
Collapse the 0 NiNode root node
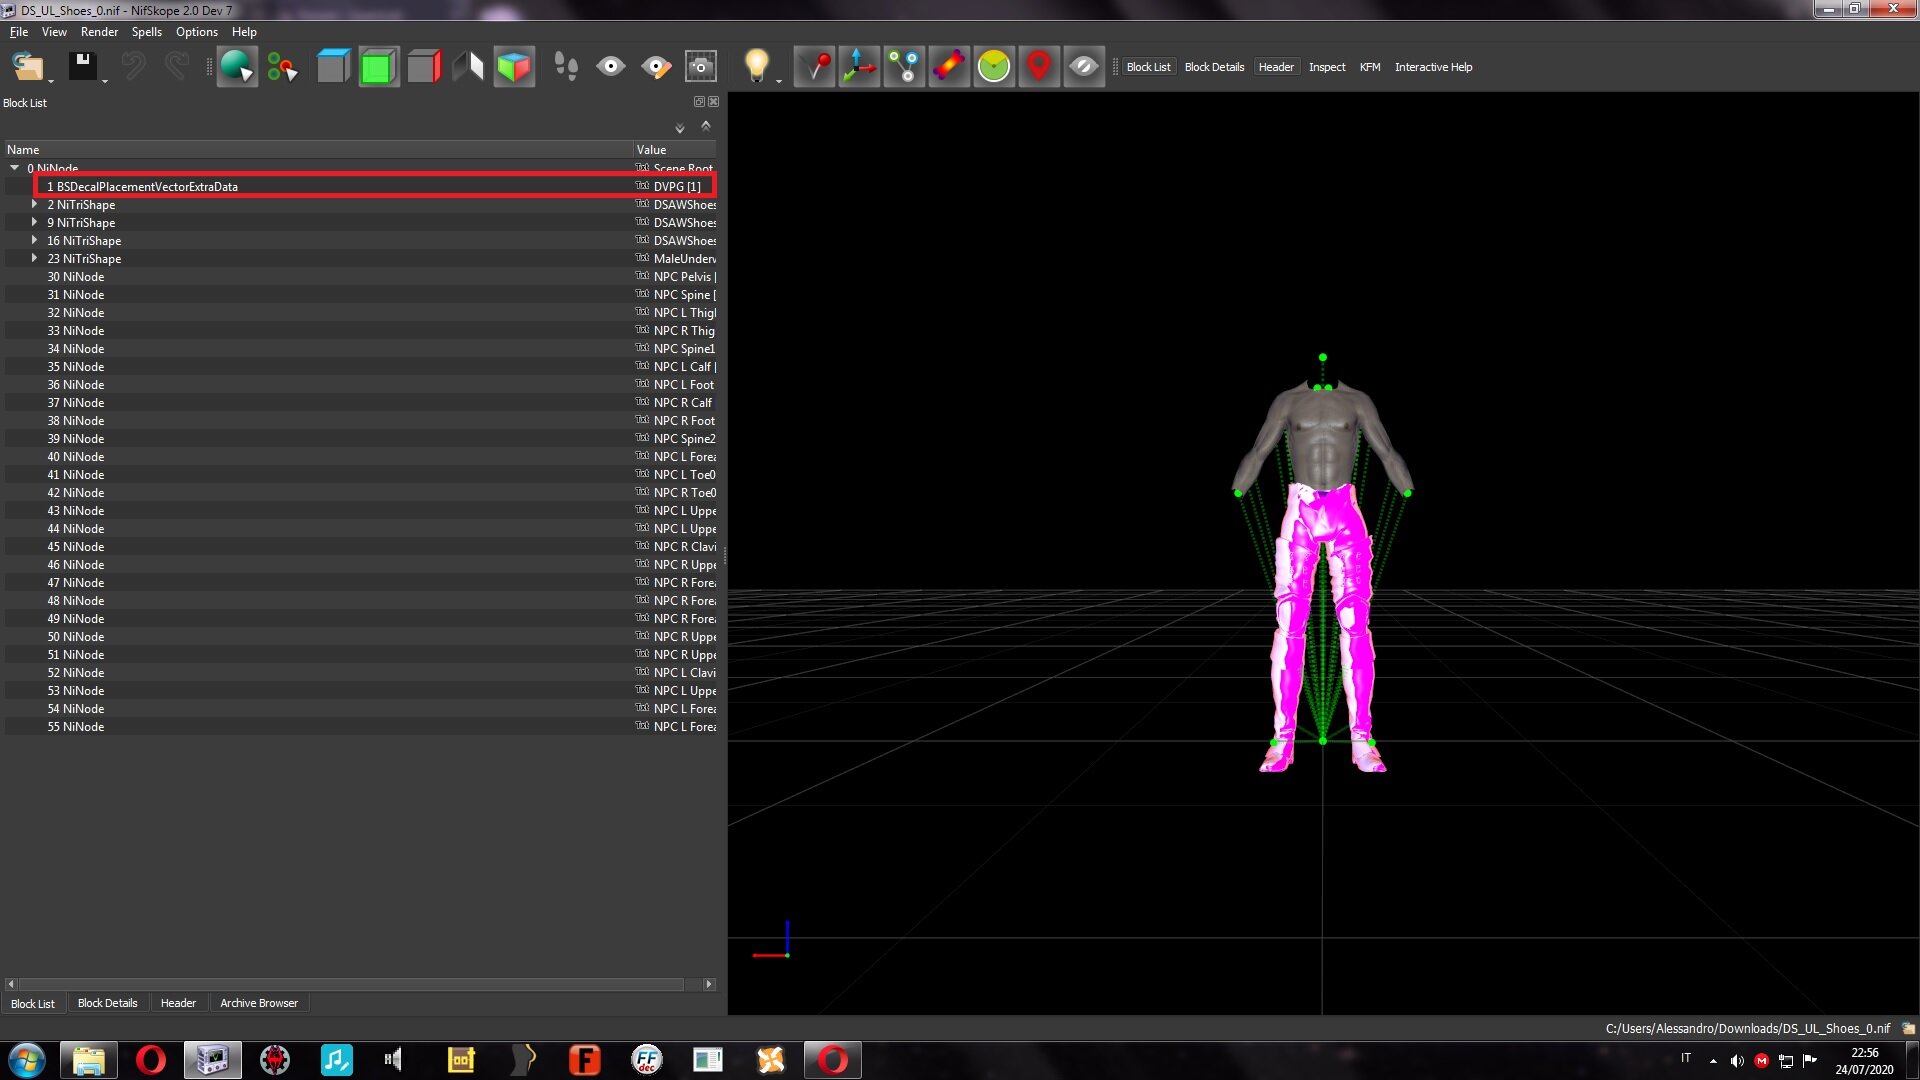tap(14, 168)
